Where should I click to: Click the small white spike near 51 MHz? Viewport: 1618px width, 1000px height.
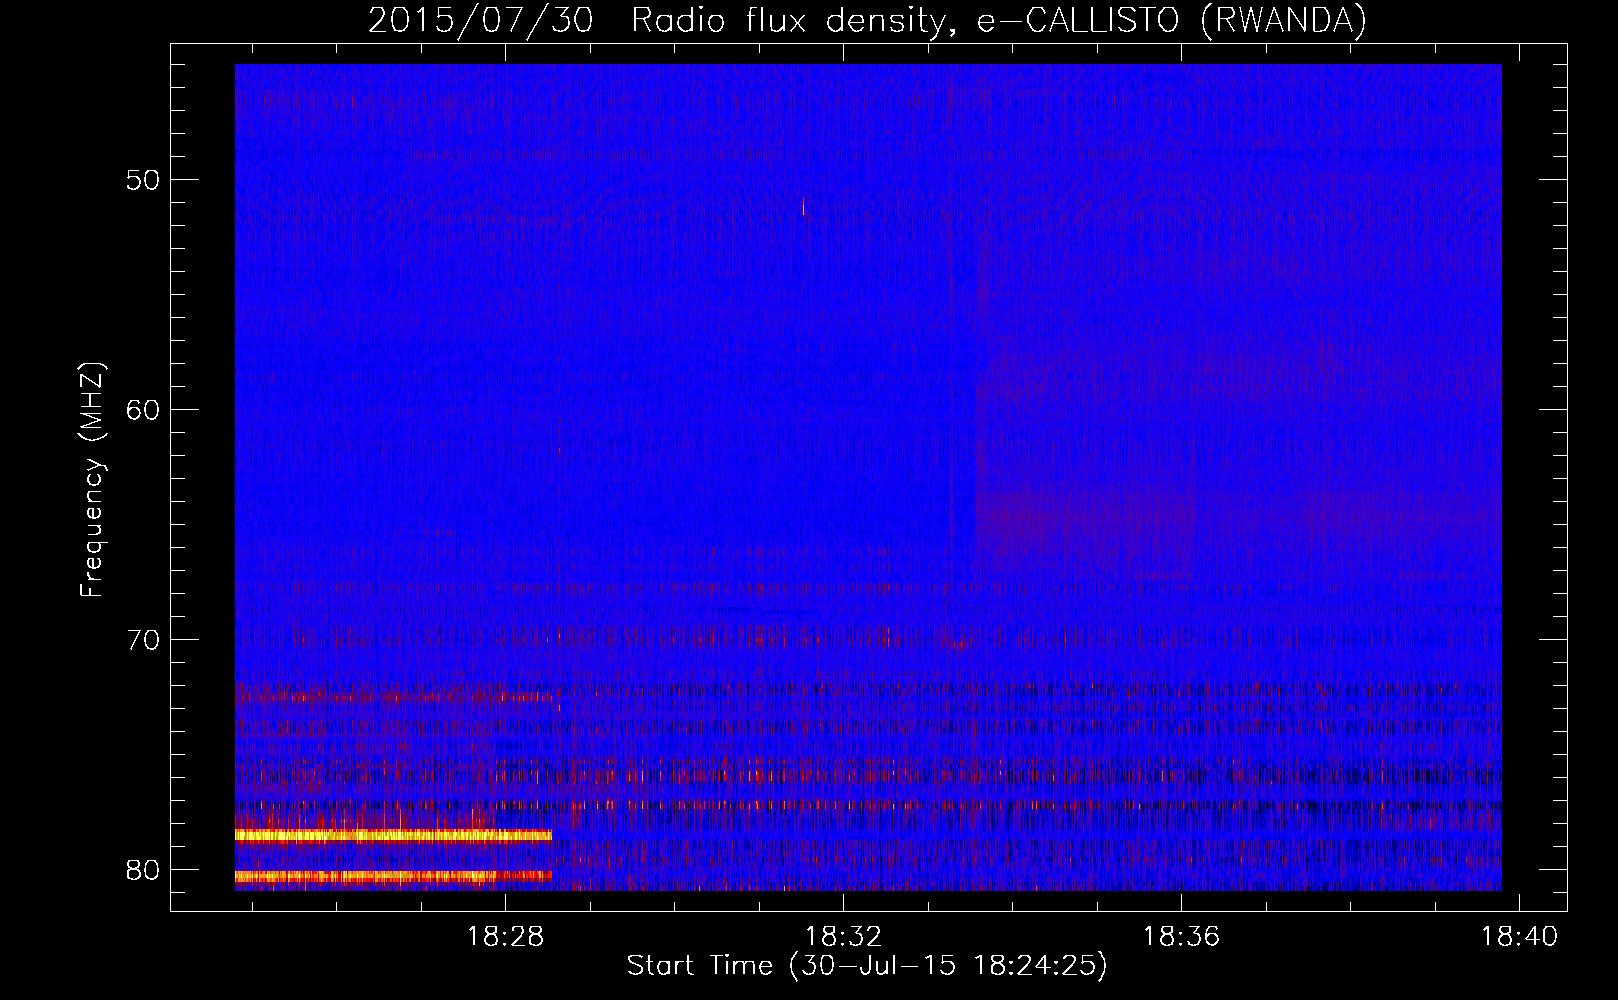pyautogui.click(x=803, y=207)
